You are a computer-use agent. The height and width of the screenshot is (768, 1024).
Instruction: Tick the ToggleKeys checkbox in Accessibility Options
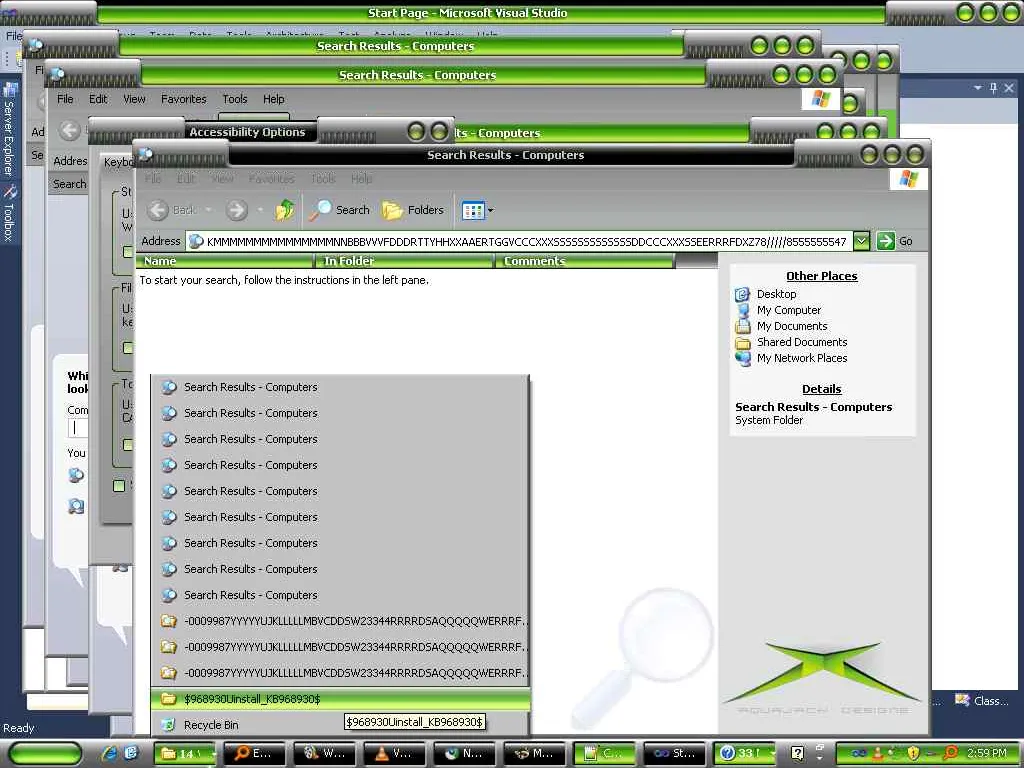point(128,445)
